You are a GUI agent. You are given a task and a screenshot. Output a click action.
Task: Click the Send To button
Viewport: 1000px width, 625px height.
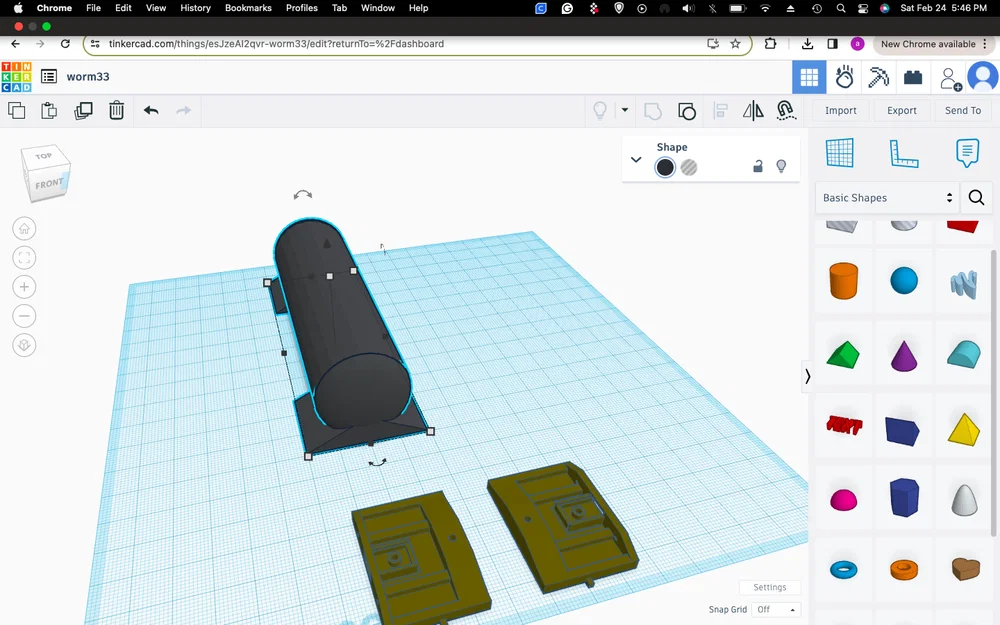962,110
